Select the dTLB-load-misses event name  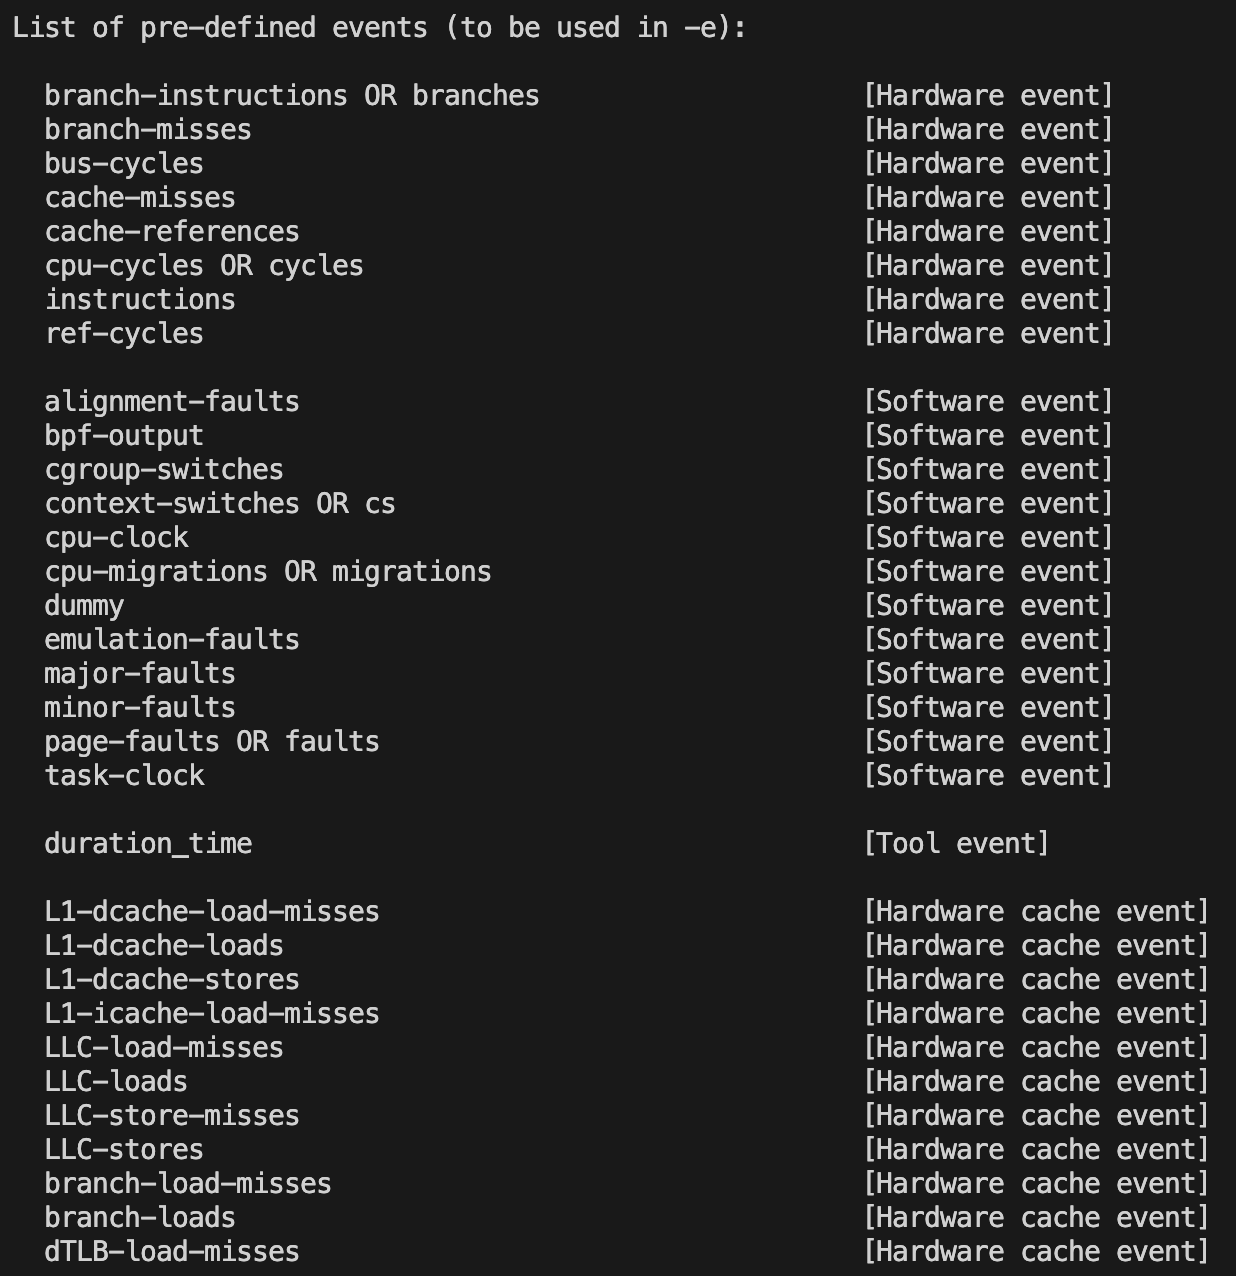pos(171,1252)
